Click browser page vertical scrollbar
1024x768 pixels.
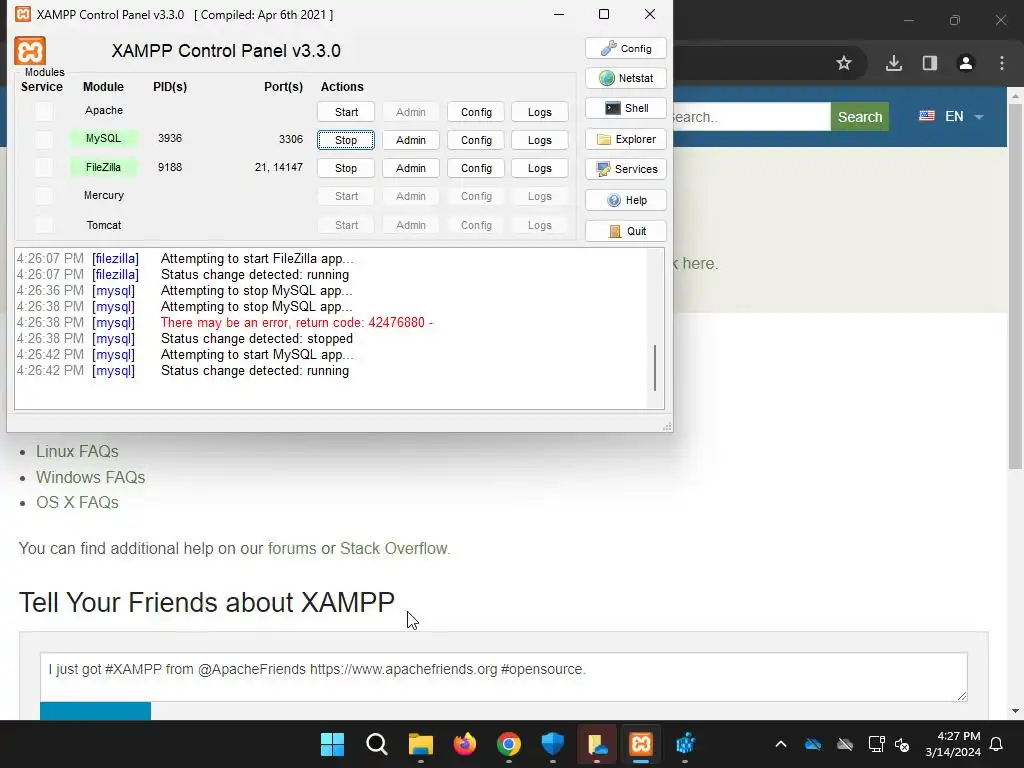[x=1015, y=286]
